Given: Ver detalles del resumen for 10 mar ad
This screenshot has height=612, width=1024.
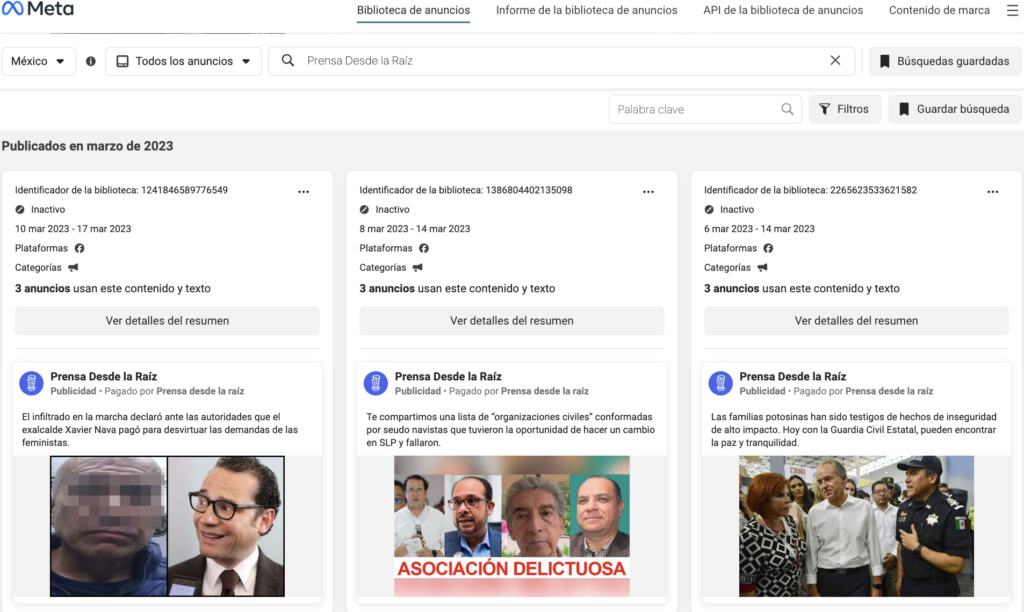Looking at the screenshot, I should coord(167,321).
